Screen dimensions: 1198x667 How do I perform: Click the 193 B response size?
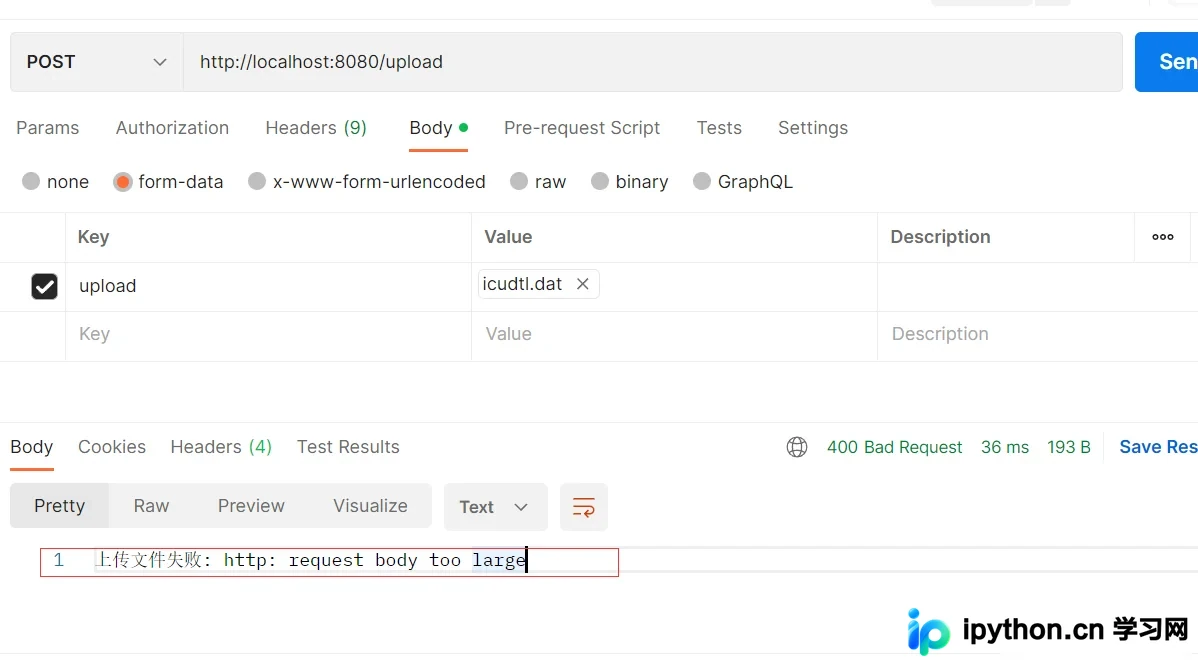(1069, 447)
